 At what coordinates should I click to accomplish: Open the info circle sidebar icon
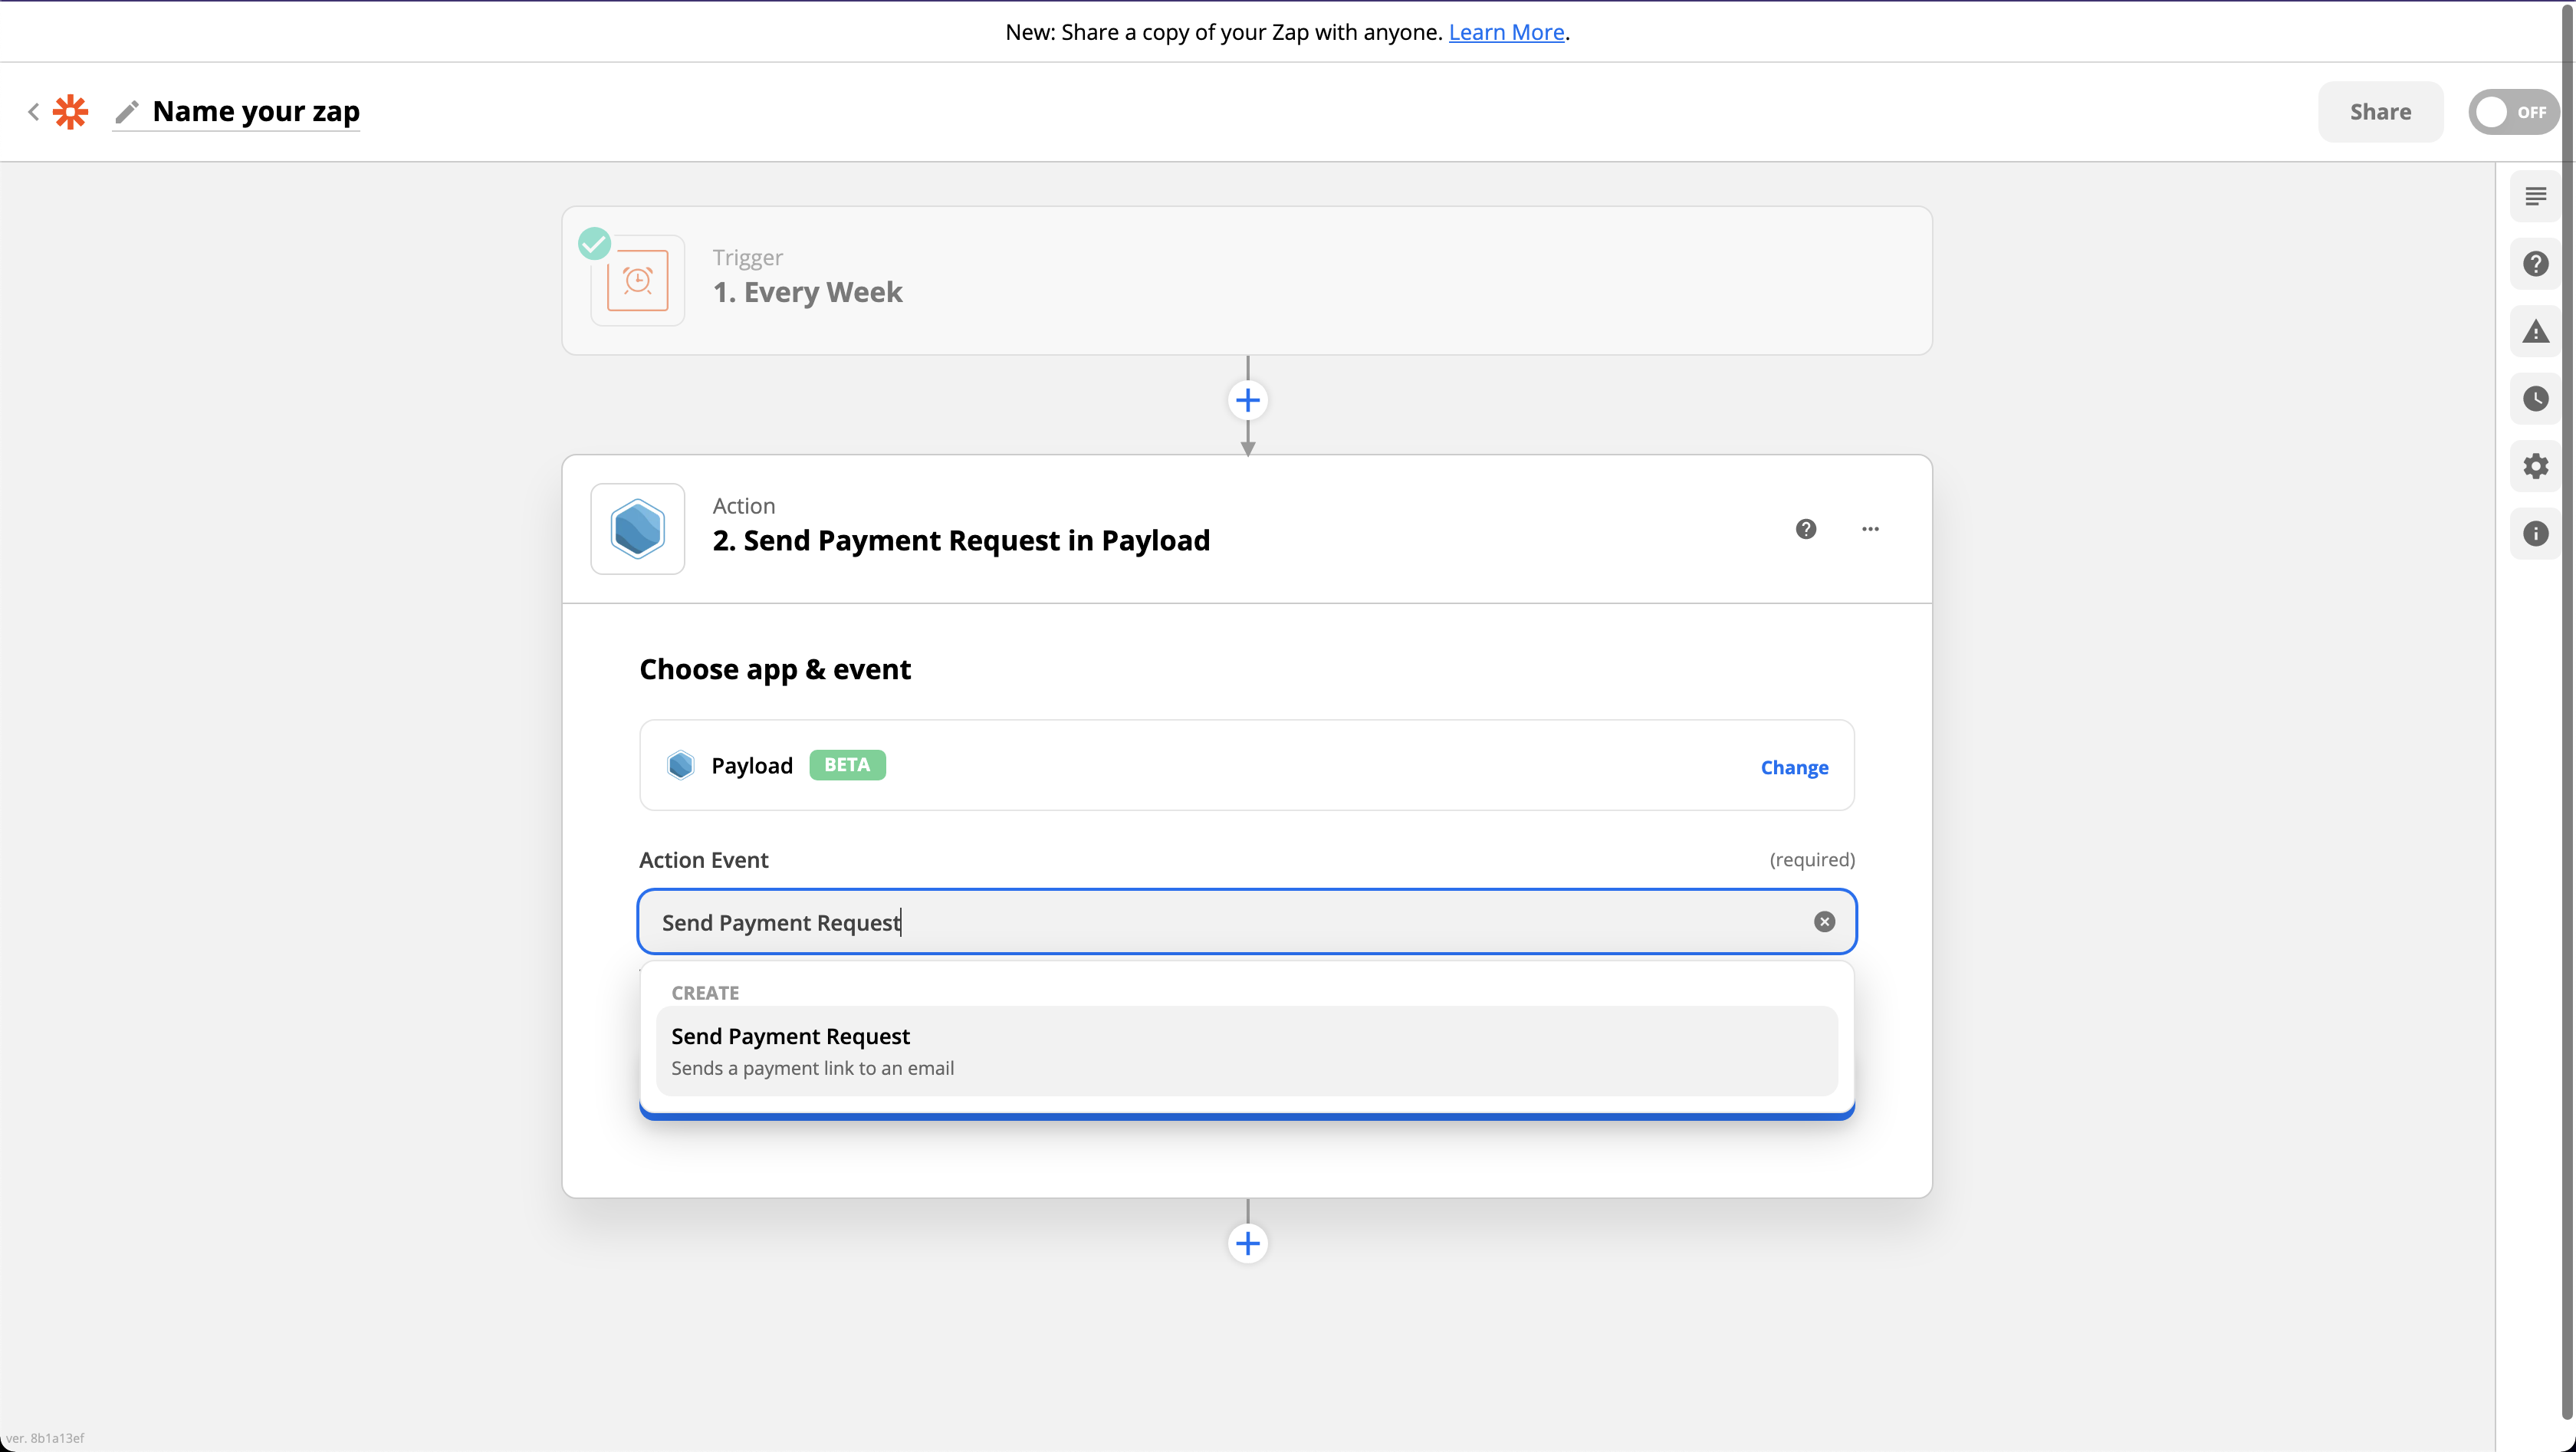point(2535,534)
